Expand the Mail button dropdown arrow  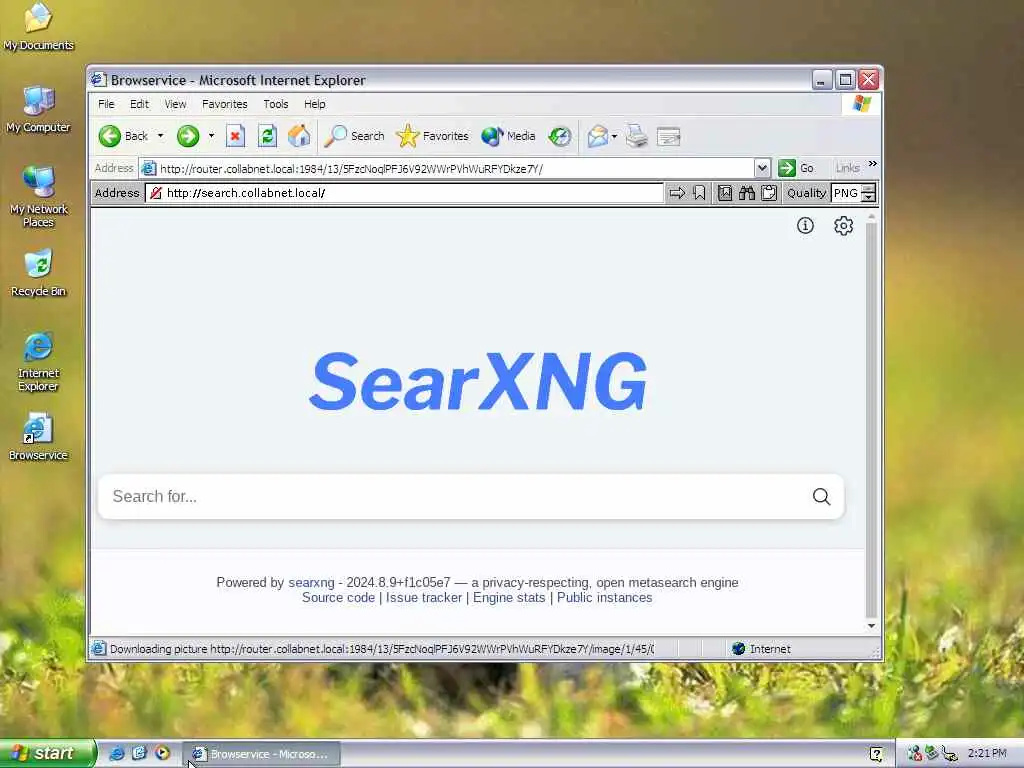tap(614, 136)
